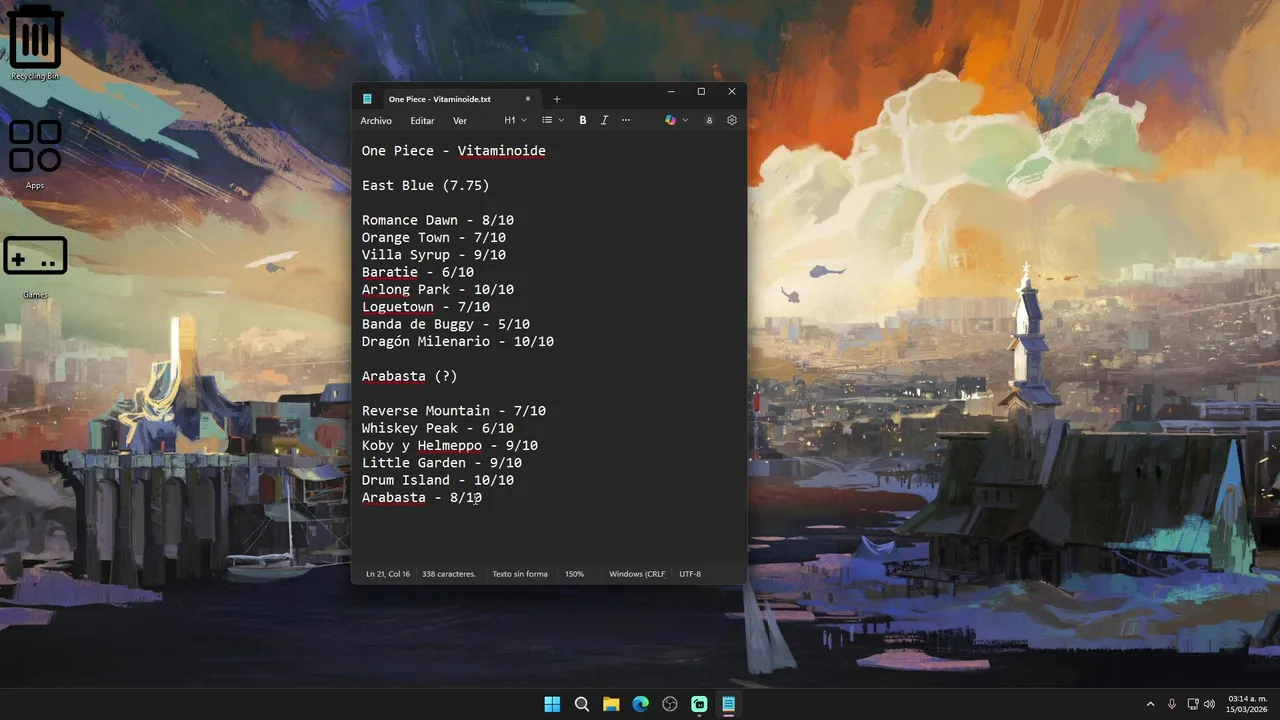Open the green app icon in taskbar
Image resolution: width=1280 pixels, height=720 pixels.
(x=699, y=704)
